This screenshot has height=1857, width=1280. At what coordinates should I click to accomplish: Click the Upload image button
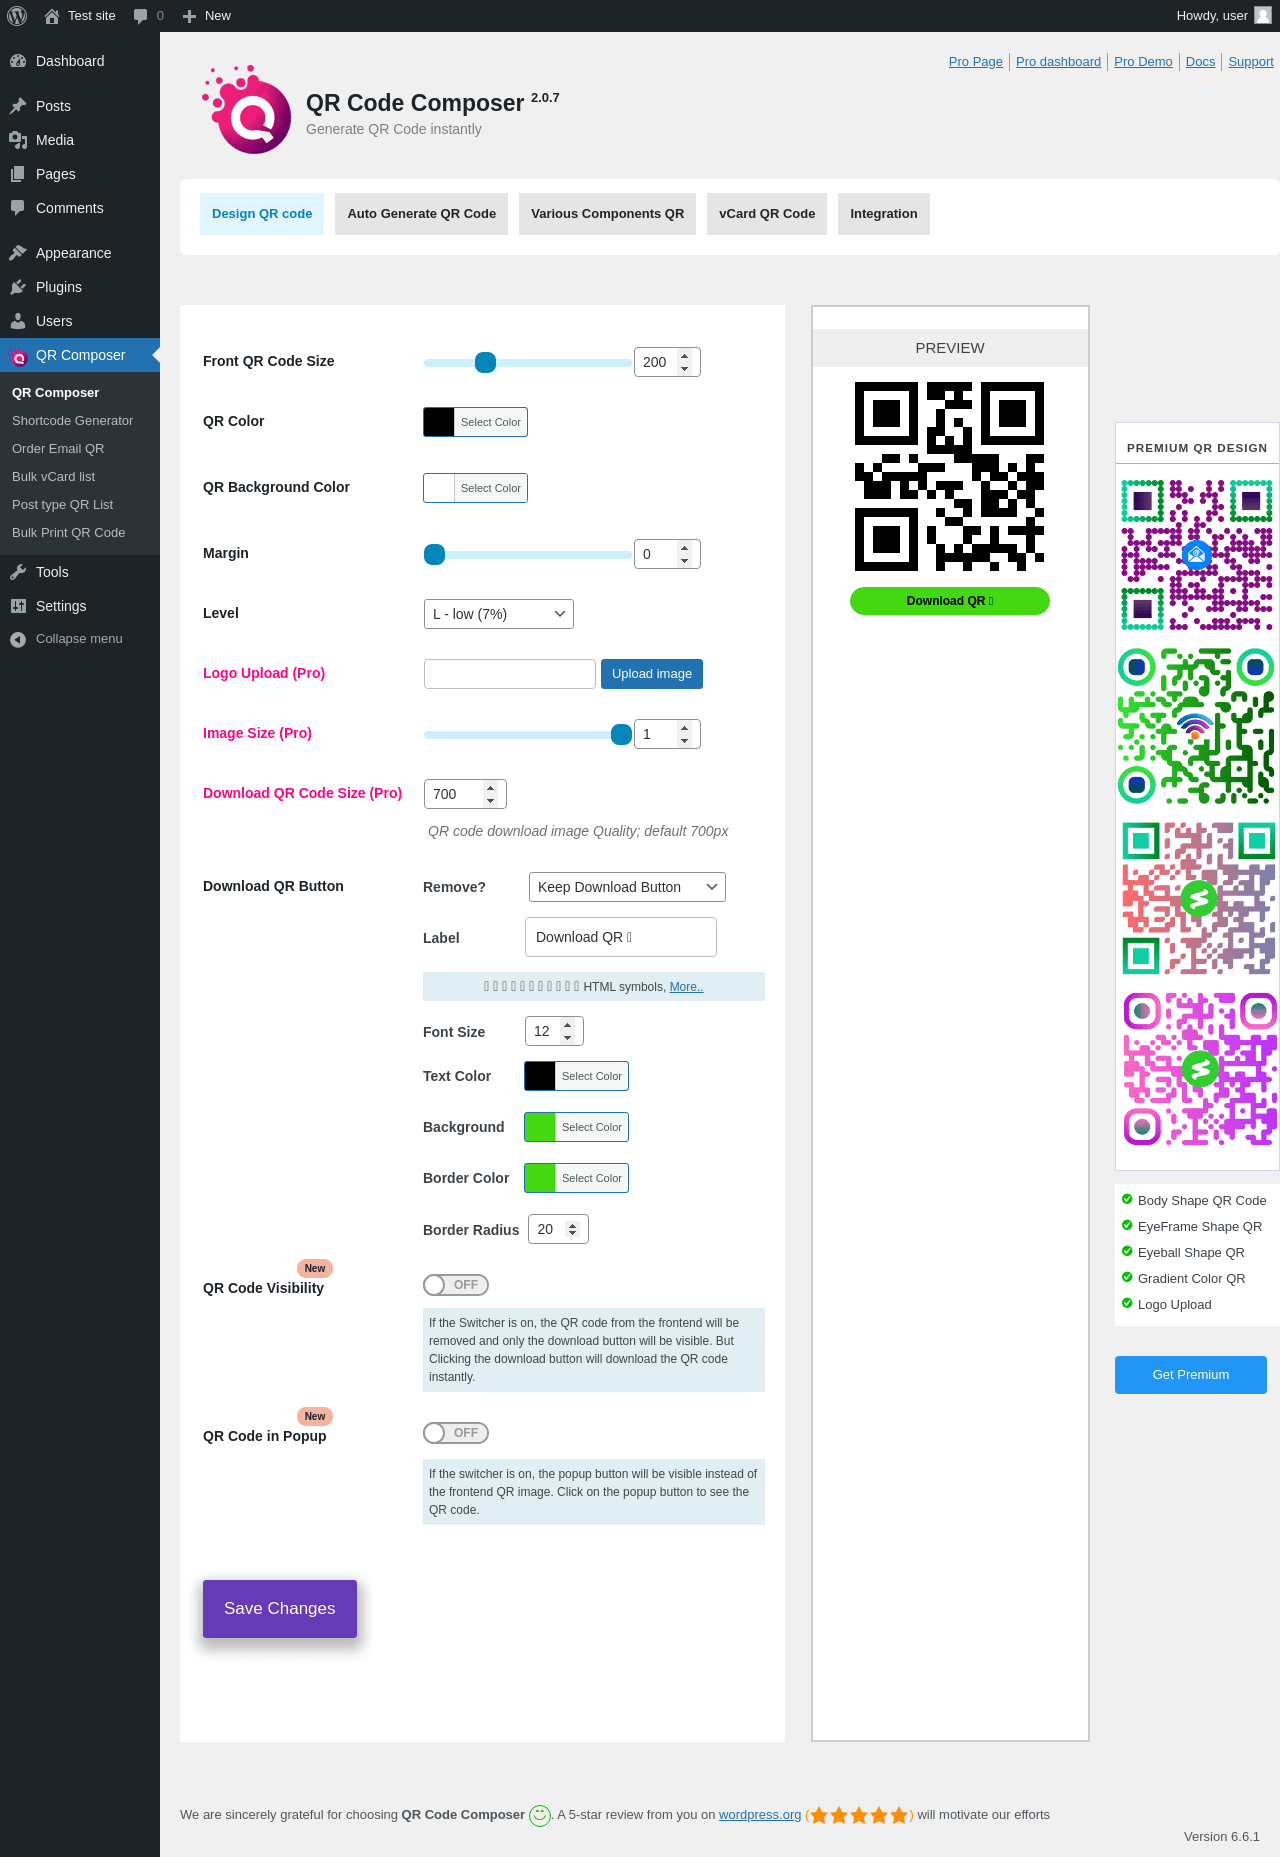(x=652, y=674)
